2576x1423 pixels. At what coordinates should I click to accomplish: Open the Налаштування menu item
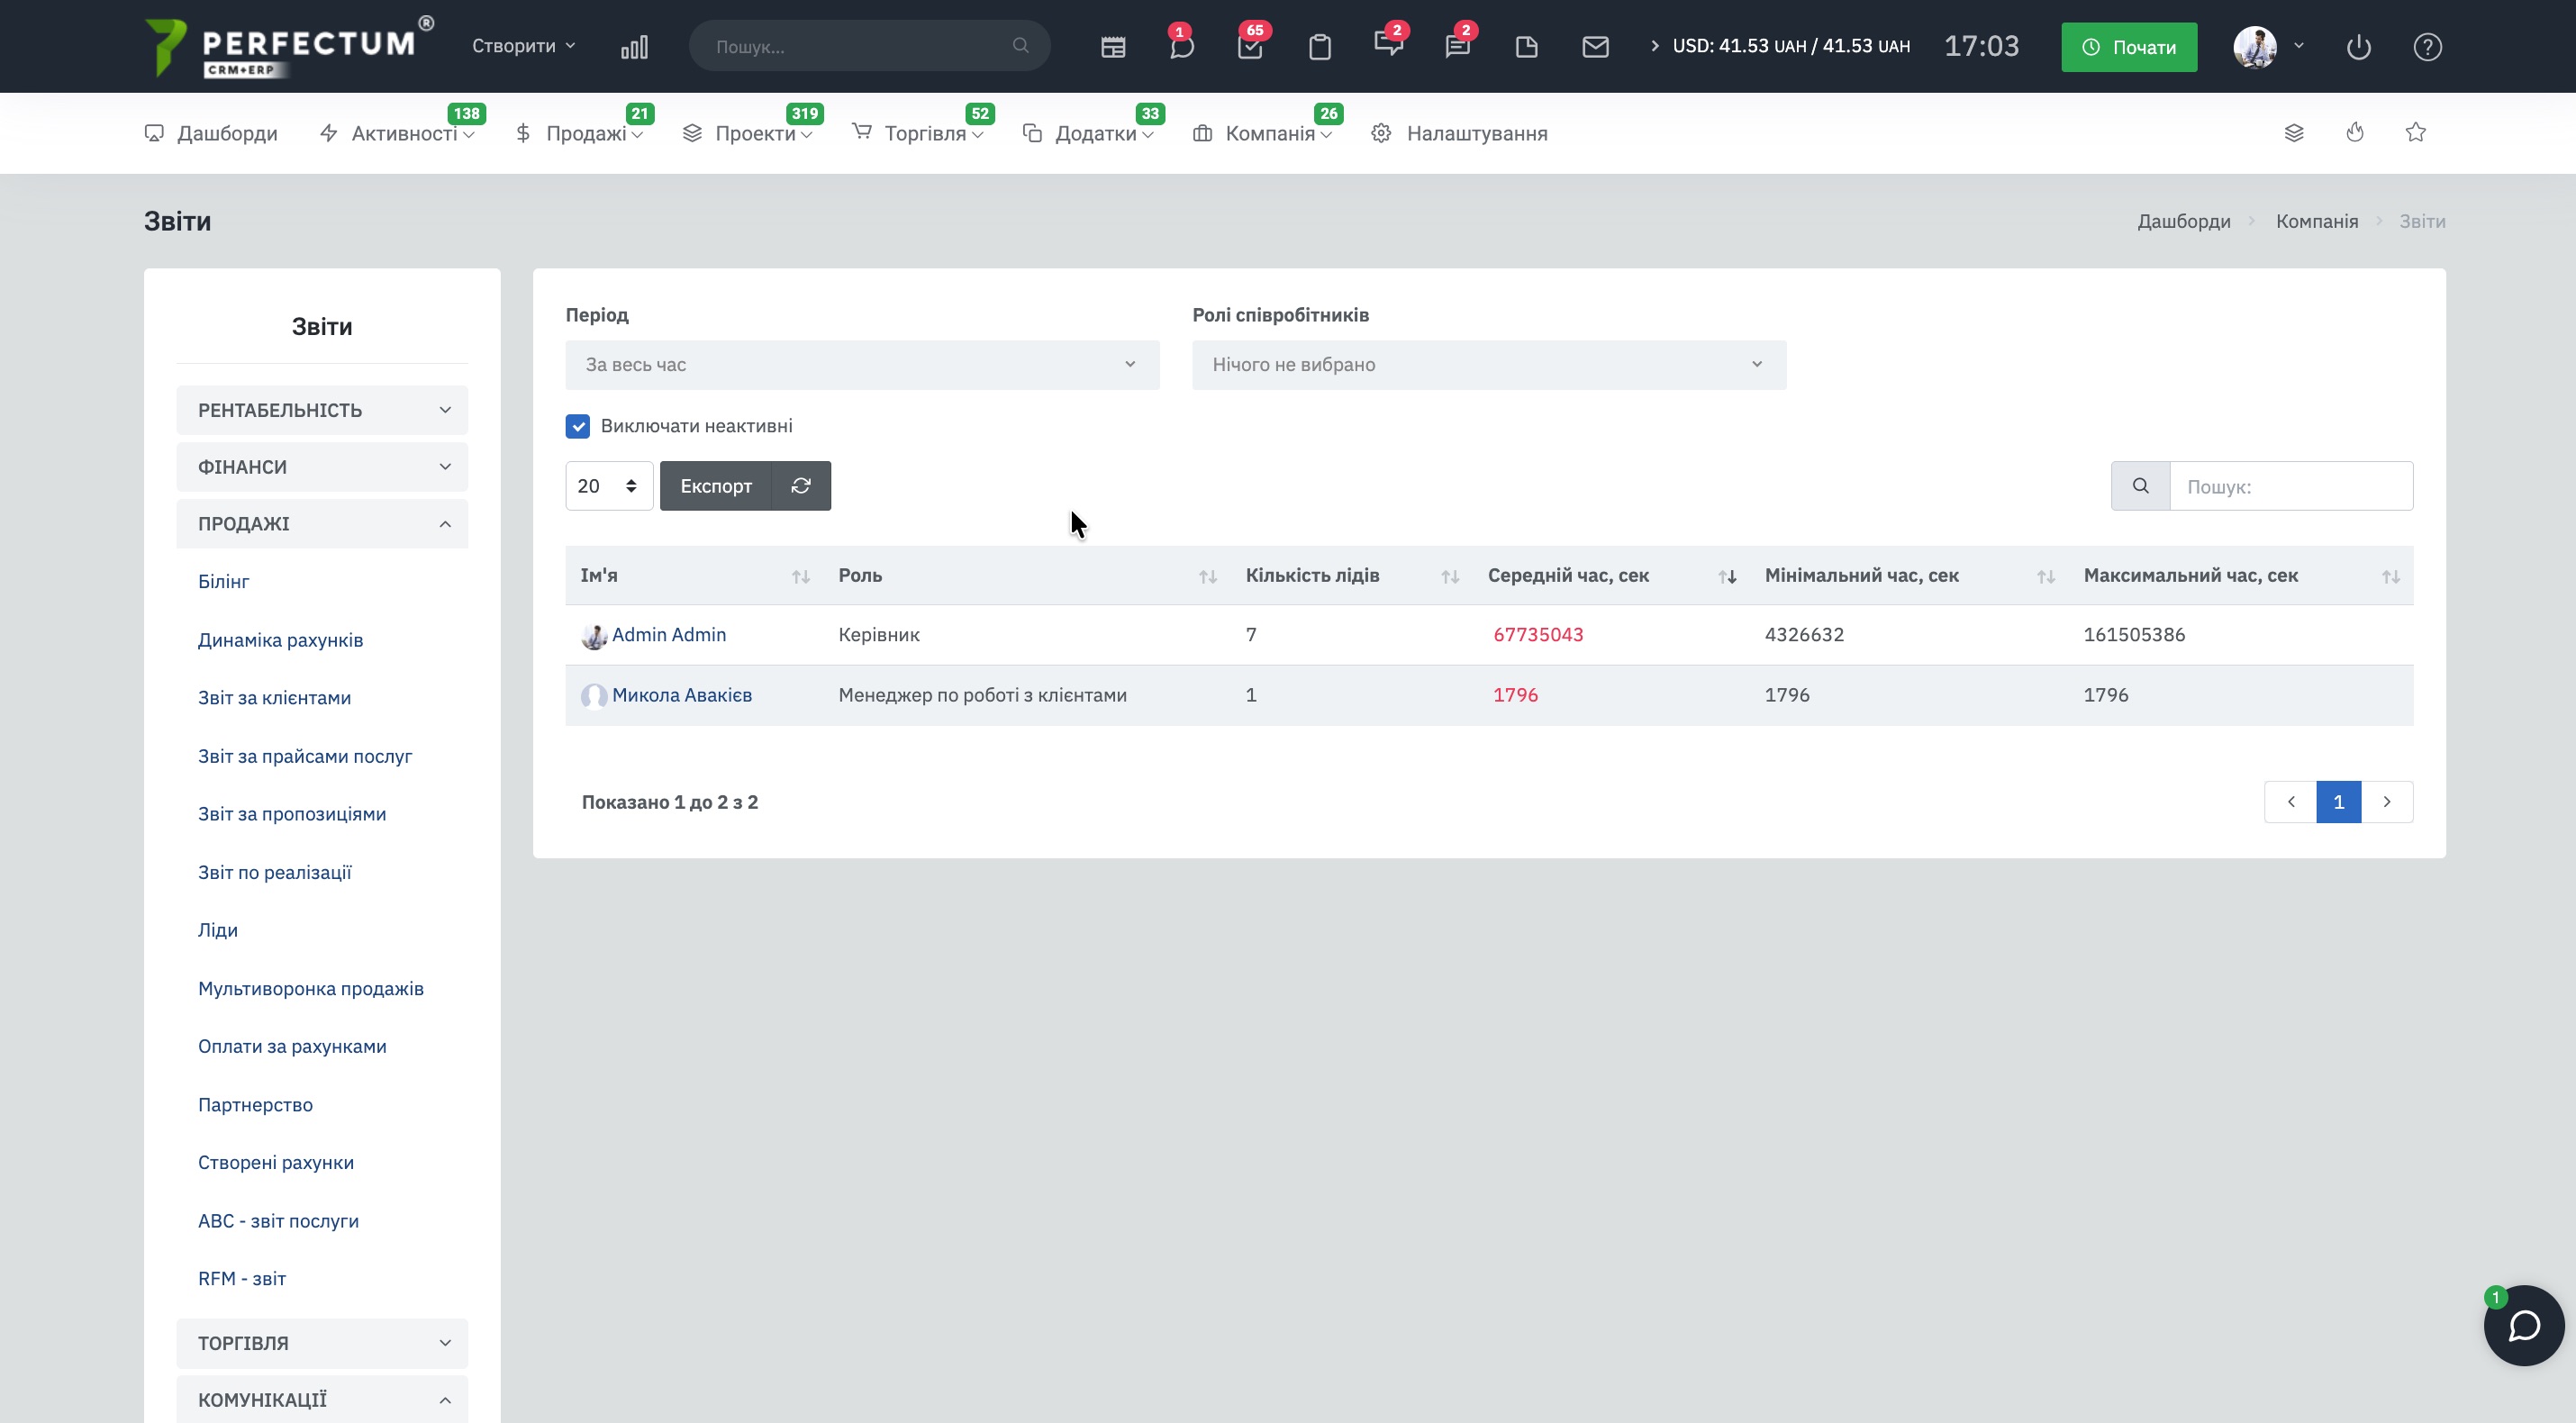[1476, 134]
